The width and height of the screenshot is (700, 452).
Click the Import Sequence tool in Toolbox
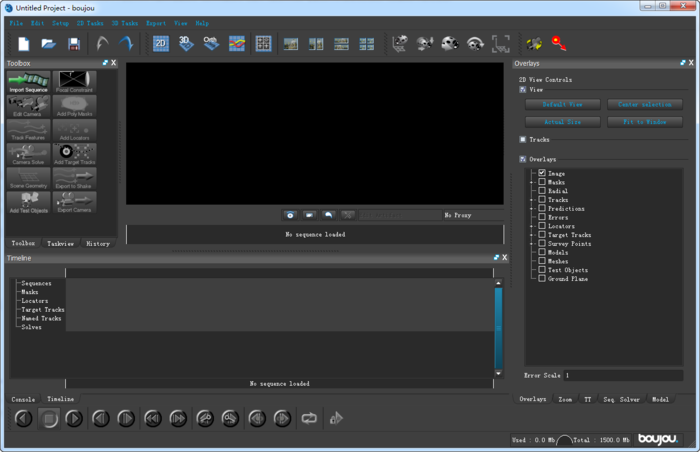point(28,81)
